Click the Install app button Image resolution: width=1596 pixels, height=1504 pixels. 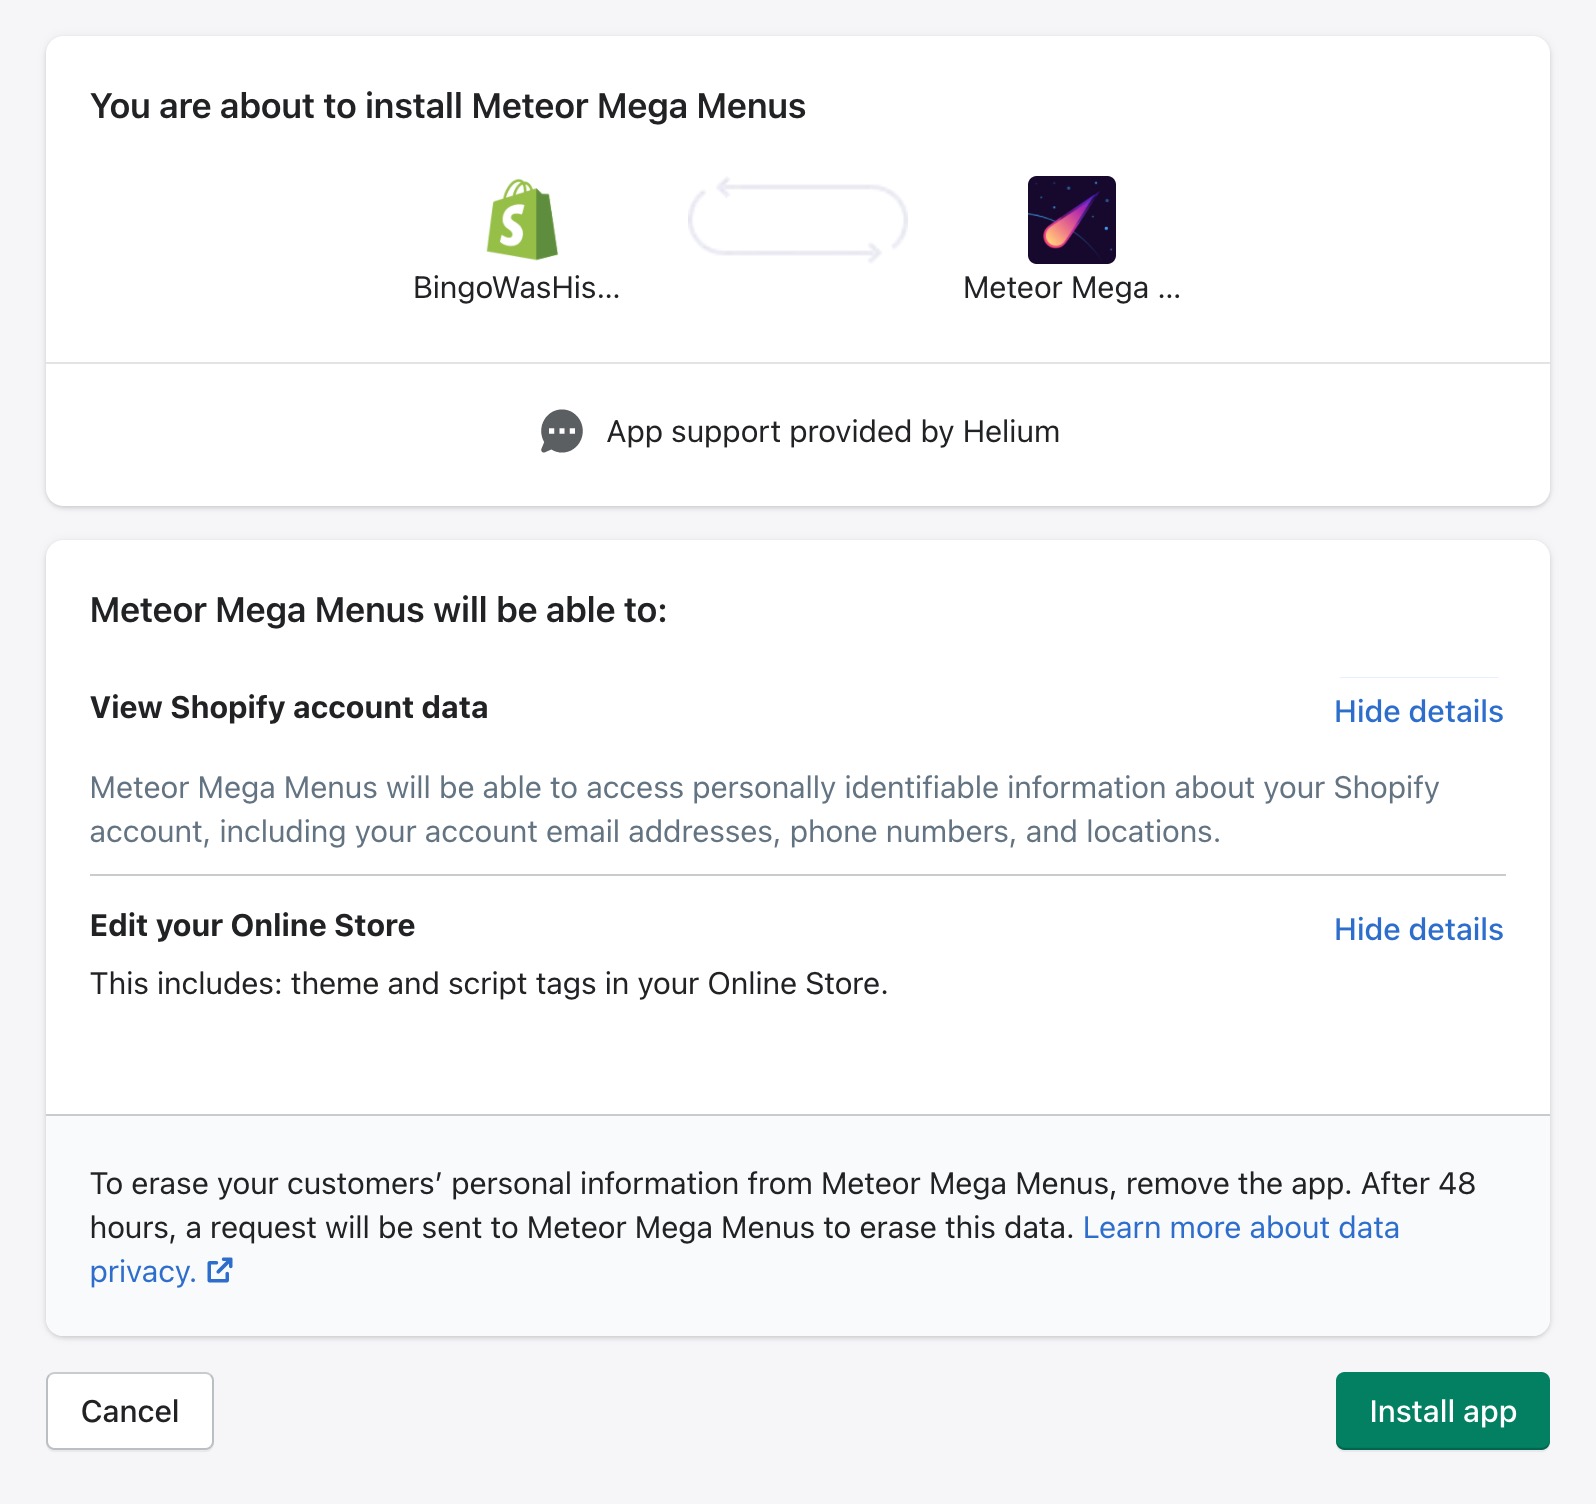[1443, 1411]
